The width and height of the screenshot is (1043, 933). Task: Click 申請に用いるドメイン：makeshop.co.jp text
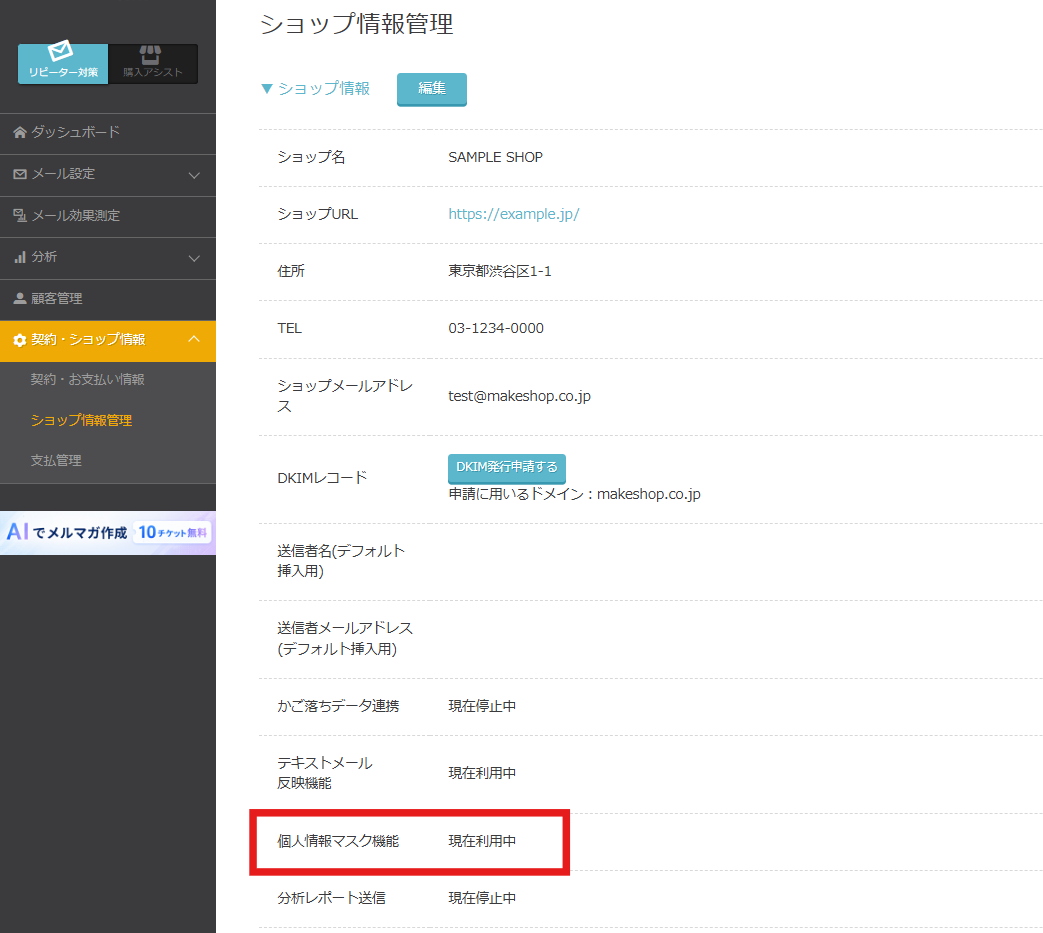(x=574, y=494)
